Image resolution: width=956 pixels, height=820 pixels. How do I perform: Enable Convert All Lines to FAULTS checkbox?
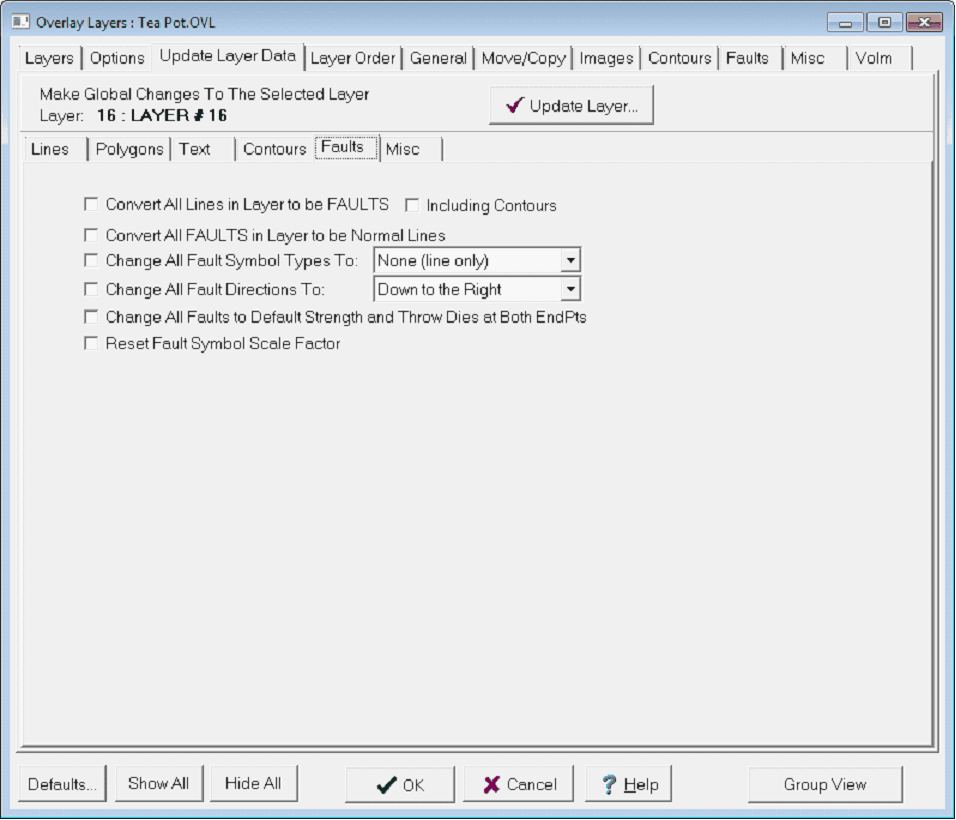point(92,204)
